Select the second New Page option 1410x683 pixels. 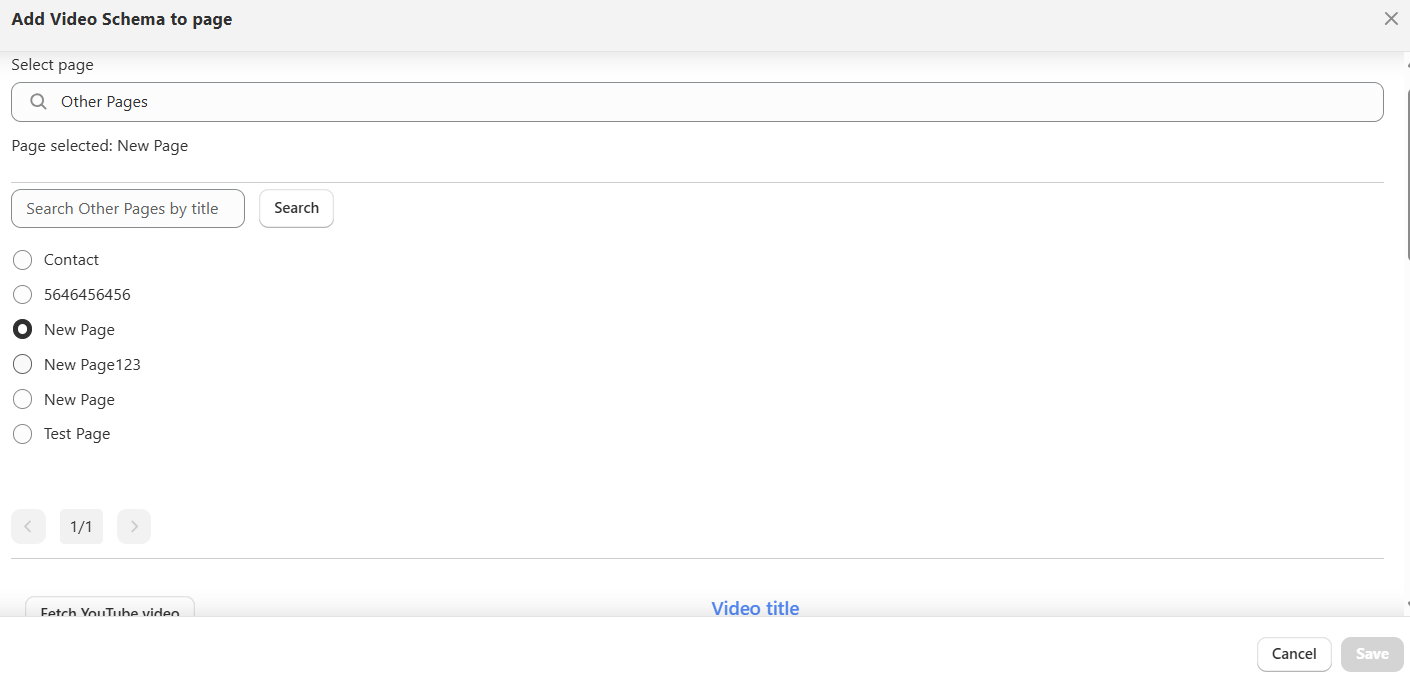click(22, 399)
